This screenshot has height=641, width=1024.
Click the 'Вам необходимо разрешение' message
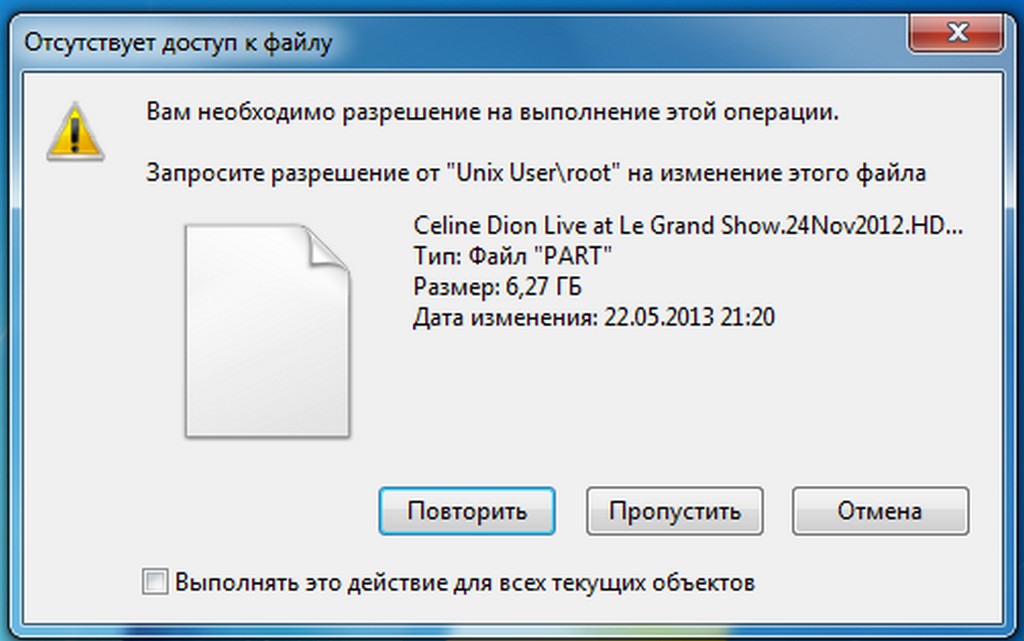492,112
